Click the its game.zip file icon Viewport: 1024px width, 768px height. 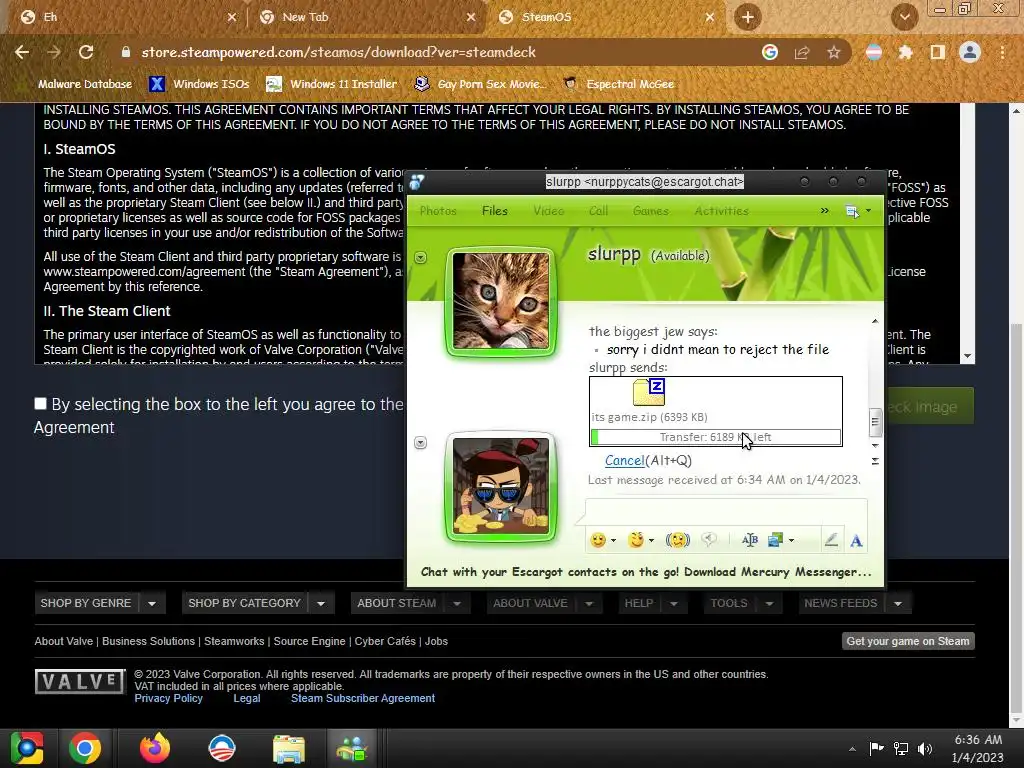(x=649, y=392)
